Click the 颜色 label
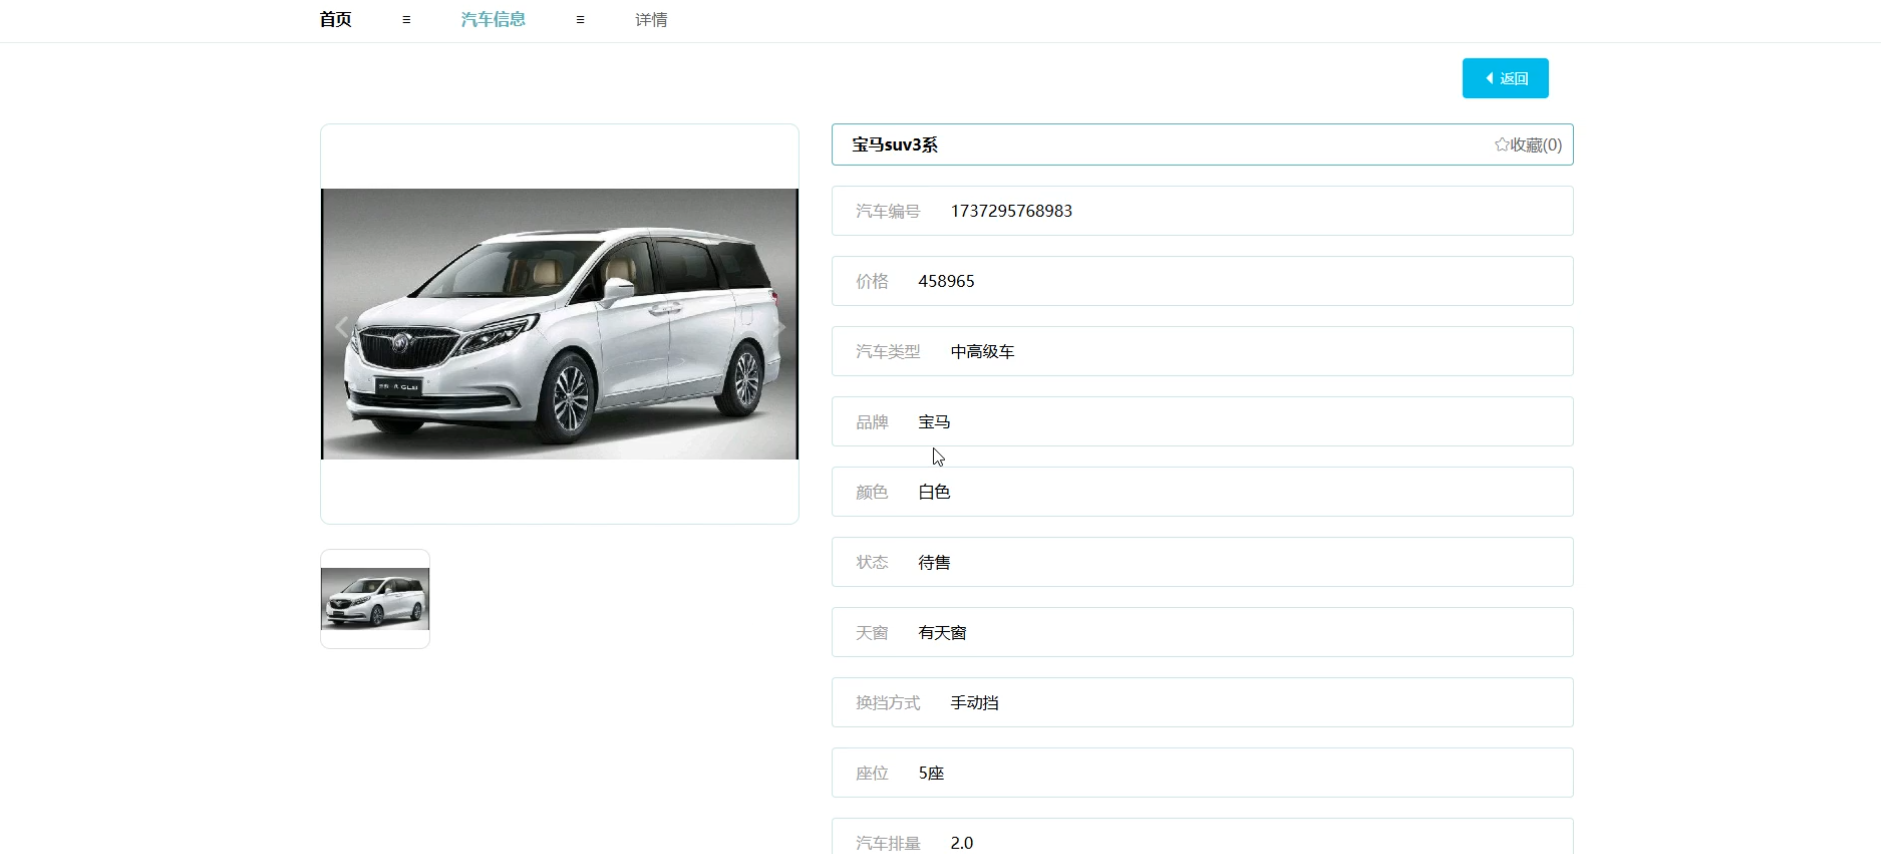Viewport: 1881px width, 854px height. [872, 492]
